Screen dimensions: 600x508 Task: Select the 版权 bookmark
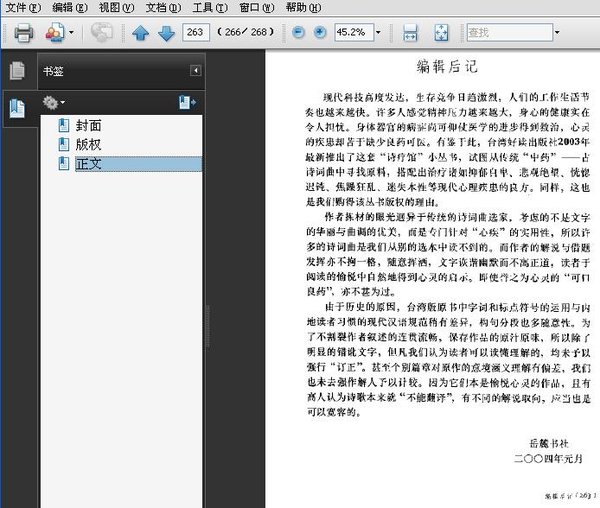click(88, 145)
